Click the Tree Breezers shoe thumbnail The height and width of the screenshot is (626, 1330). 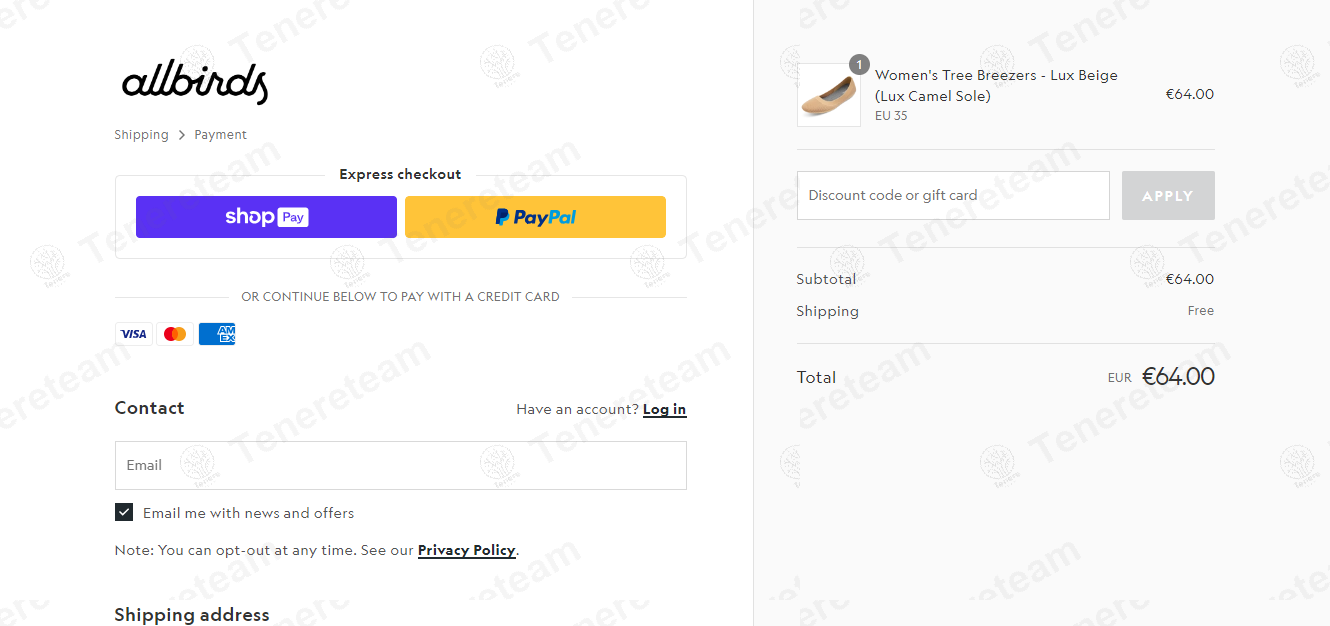[x=828, y=95]
